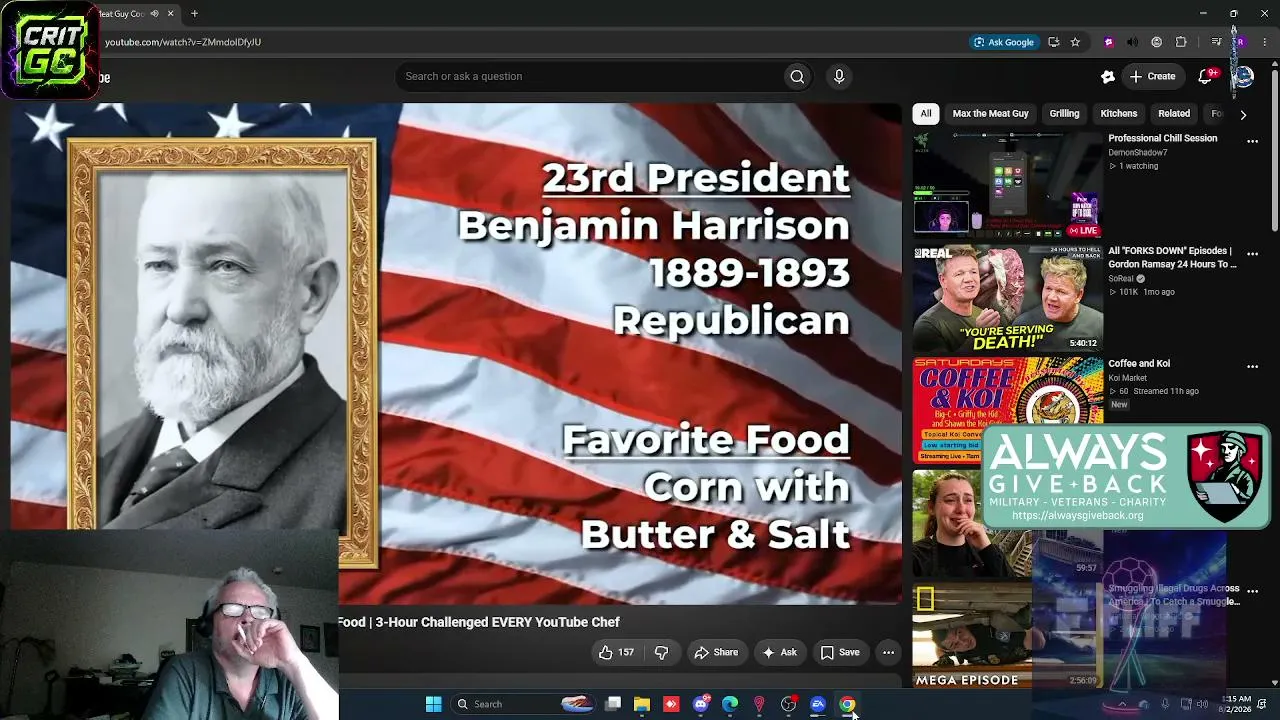
Task: Click the Professional Chill Session video title
Action: click(x=1163, y=138)
